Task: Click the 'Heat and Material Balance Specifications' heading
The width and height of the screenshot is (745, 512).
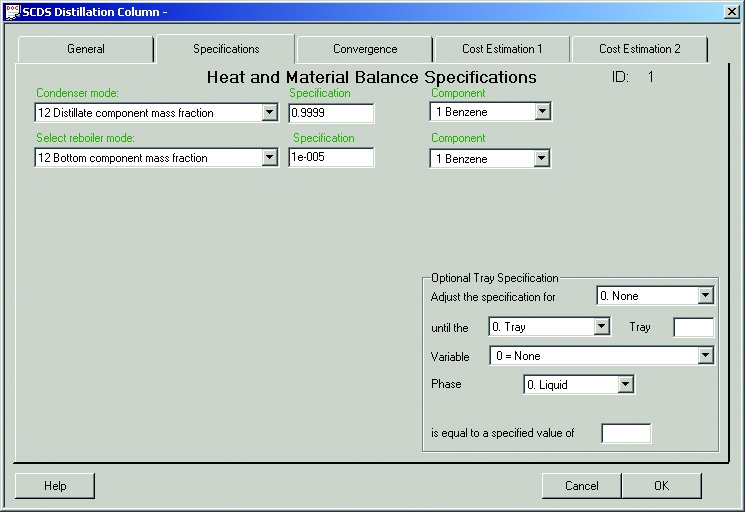Action: [x=372, y=77]
